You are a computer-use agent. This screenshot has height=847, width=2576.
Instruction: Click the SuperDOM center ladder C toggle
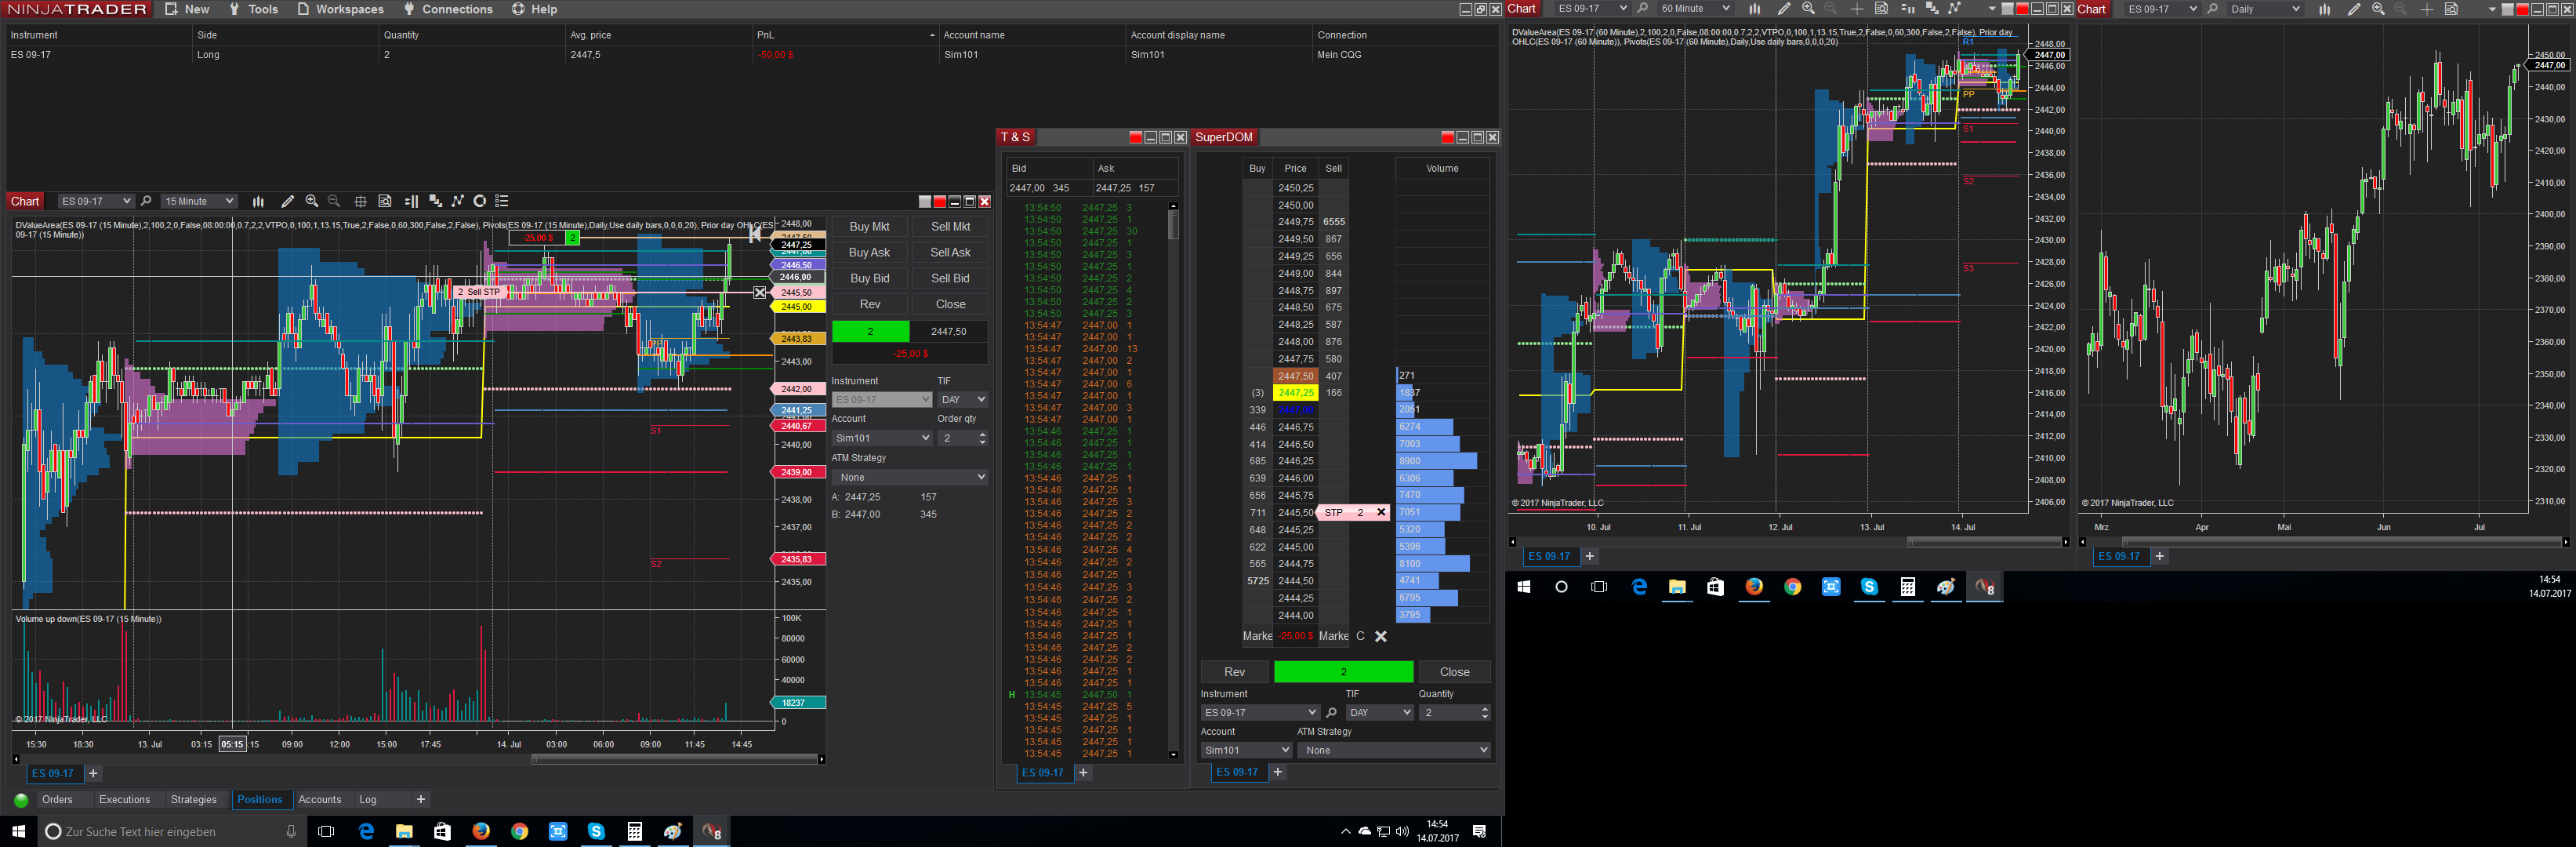(1360, 636)
